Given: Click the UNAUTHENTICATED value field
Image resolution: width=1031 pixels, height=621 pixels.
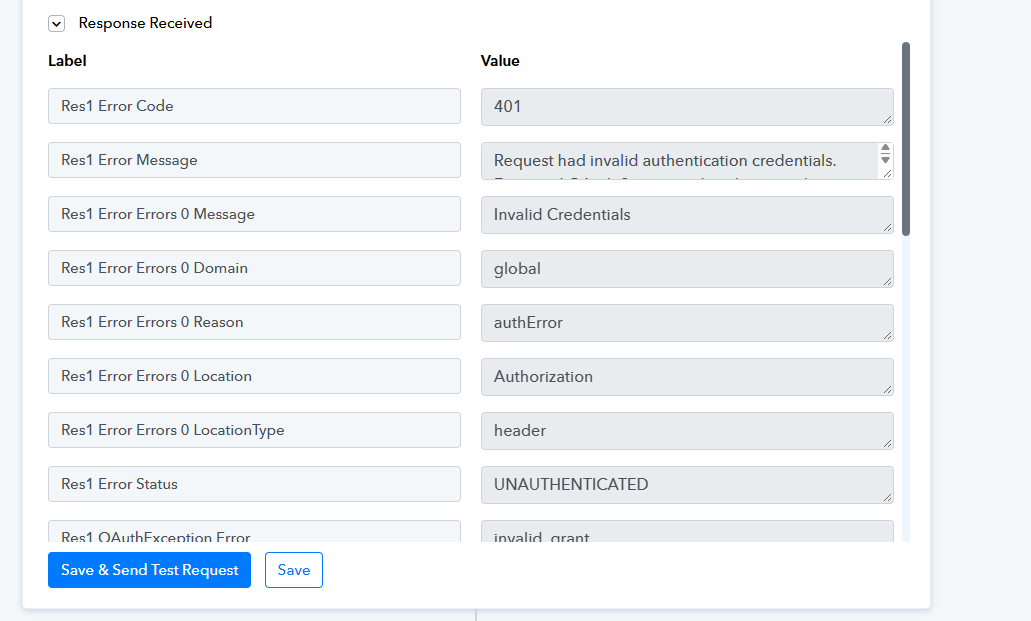Looking at the screenshot, I should pyautogui.click(x=687, y=484).
